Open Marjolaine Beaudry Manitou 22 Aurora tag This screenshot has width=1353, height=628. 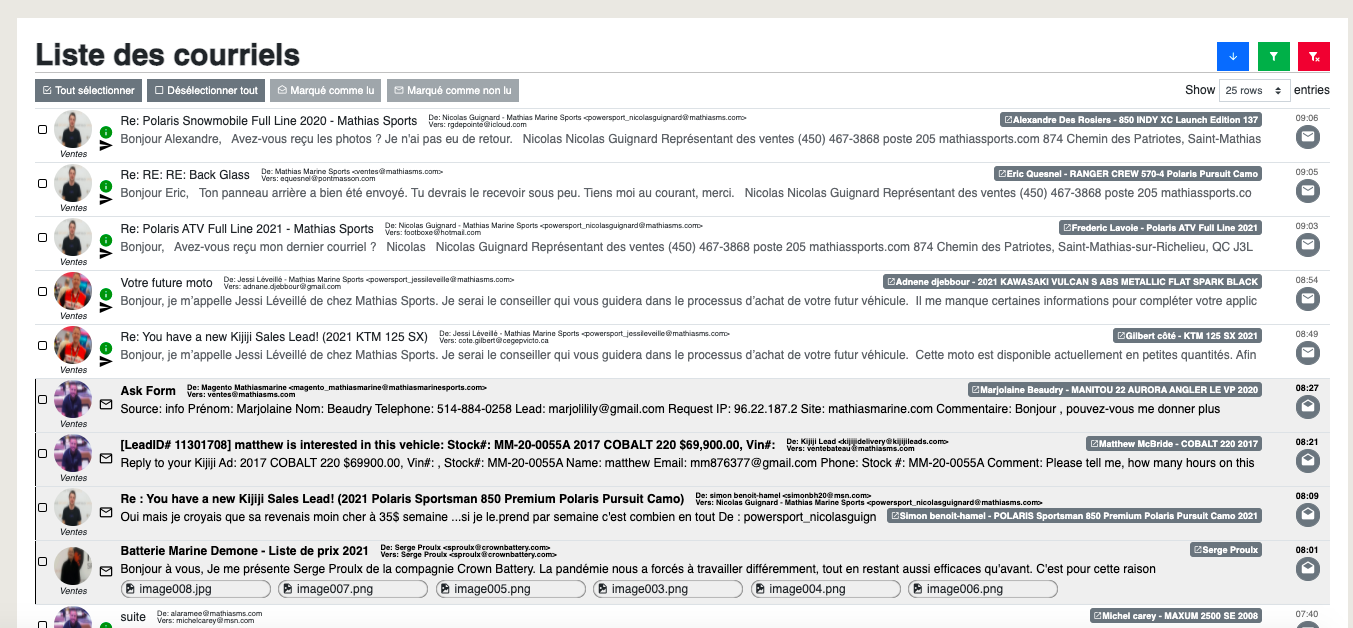click(1115, 389)
